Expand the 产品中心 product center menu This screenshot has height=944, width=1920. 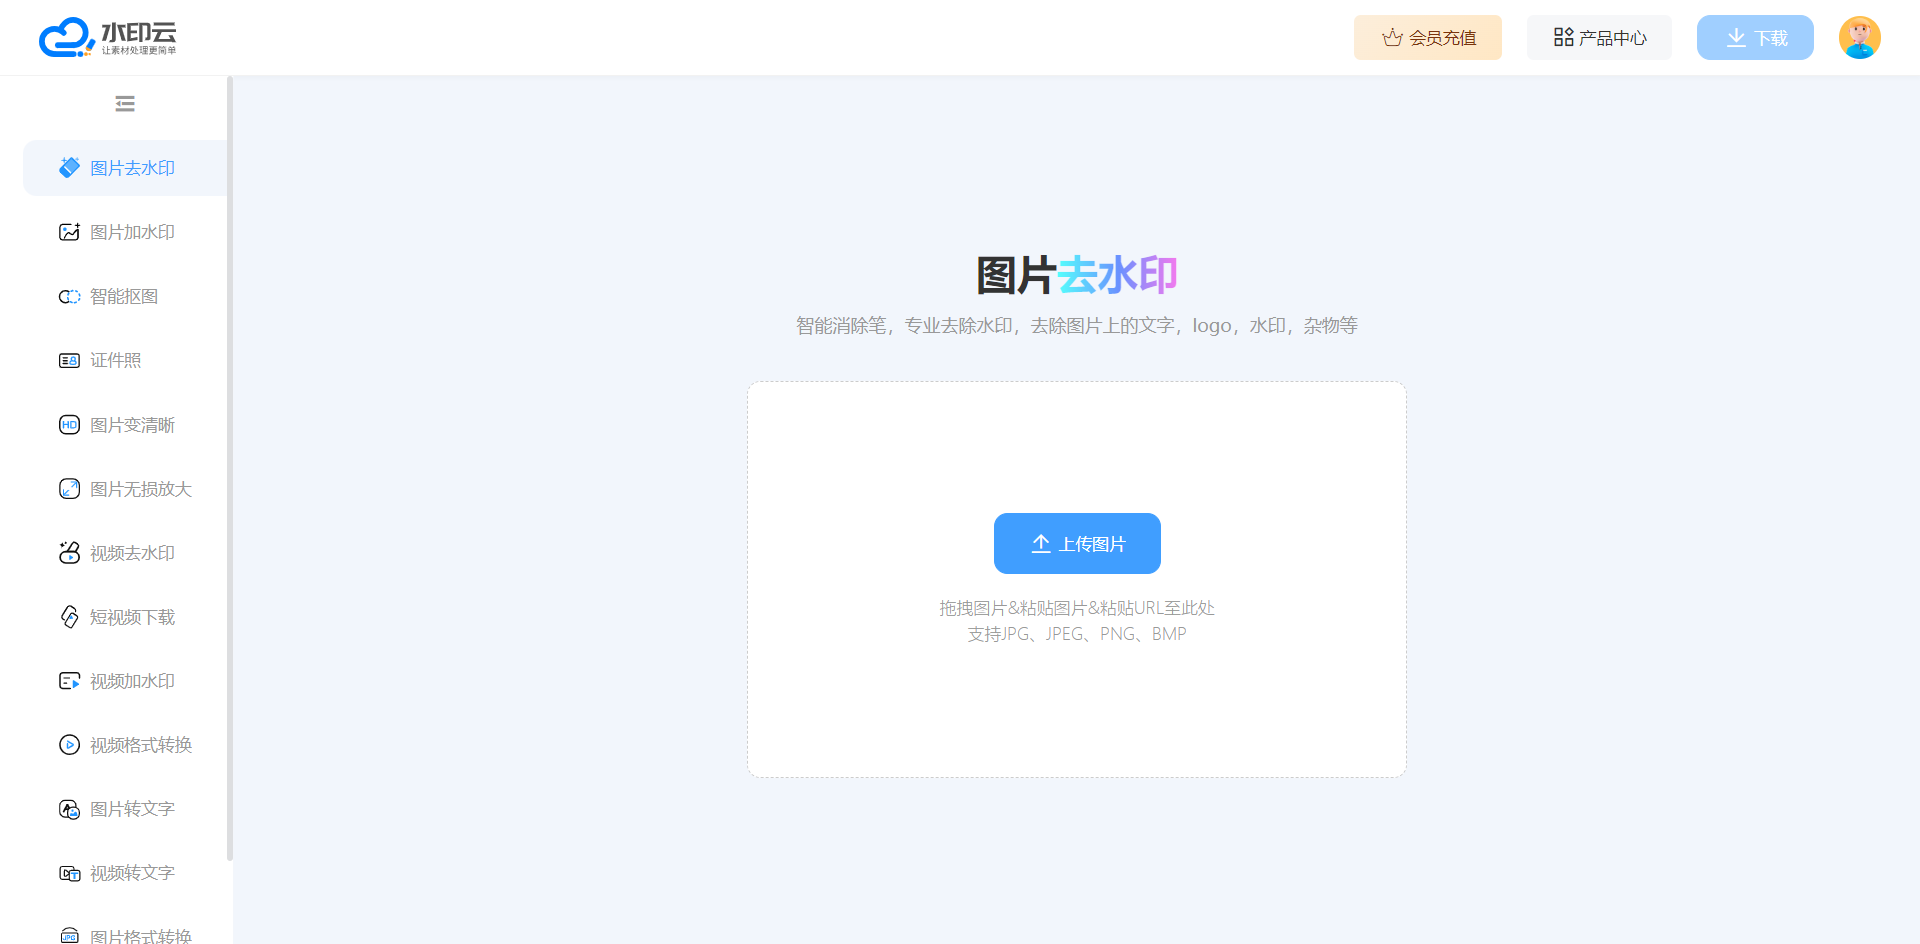[1599, 38]
